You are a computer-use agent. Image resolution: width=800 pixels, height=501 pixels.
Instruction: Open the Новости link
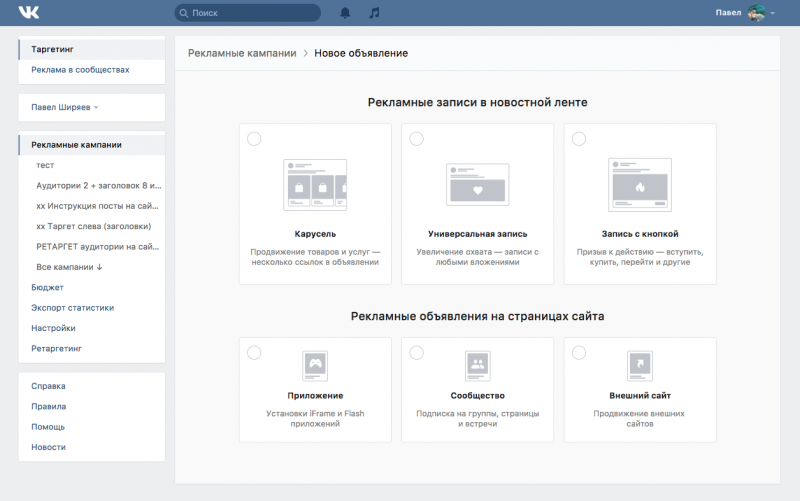[48, 447]
